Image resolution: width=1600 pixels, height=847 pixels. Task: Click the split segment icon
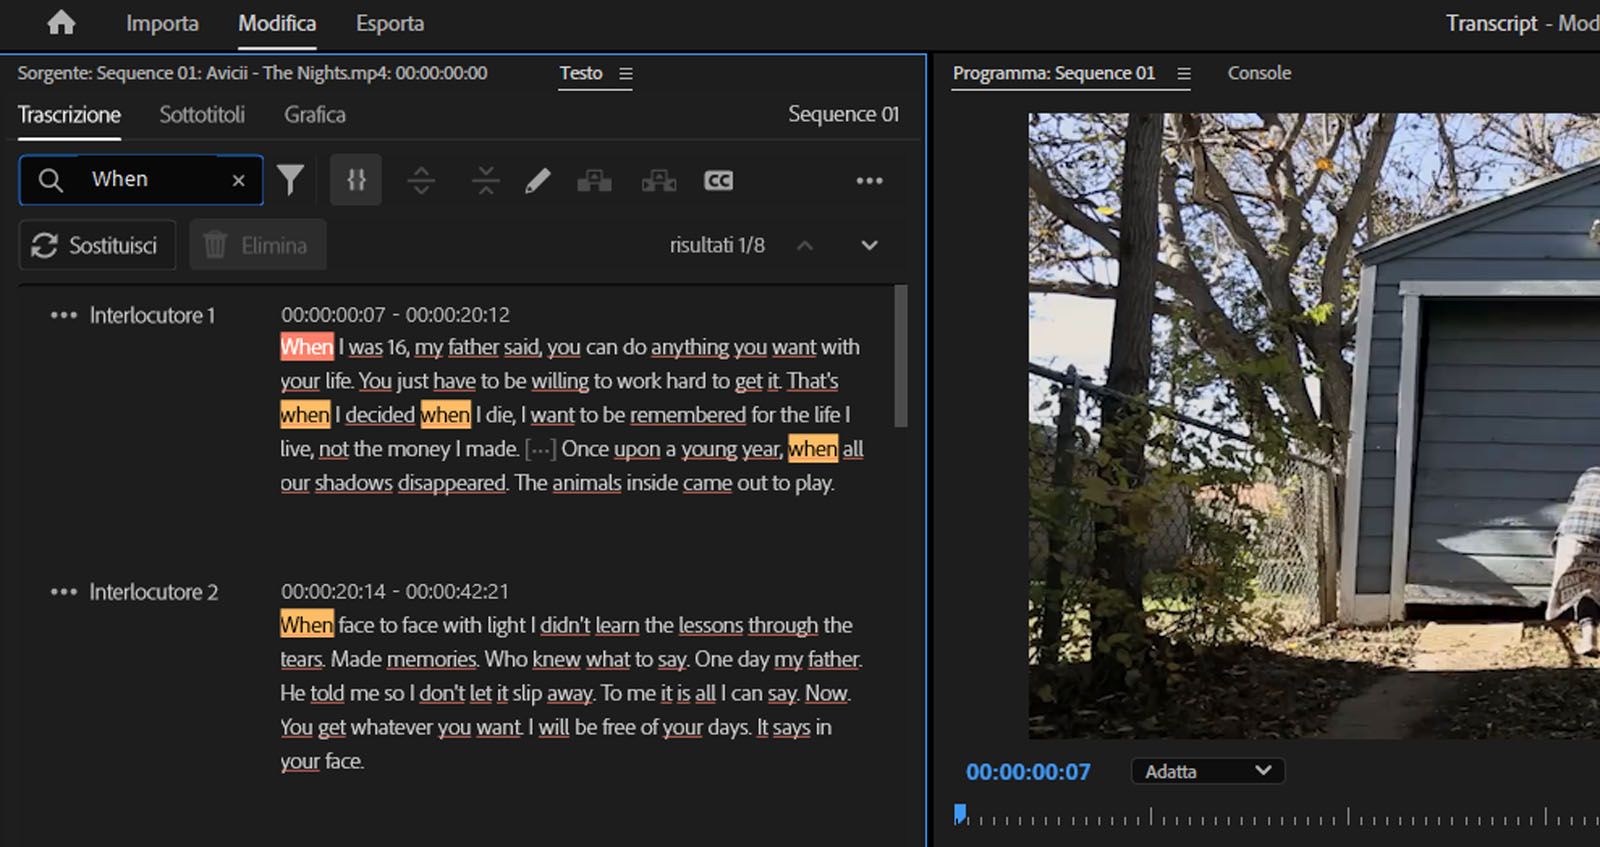(421, 181)
